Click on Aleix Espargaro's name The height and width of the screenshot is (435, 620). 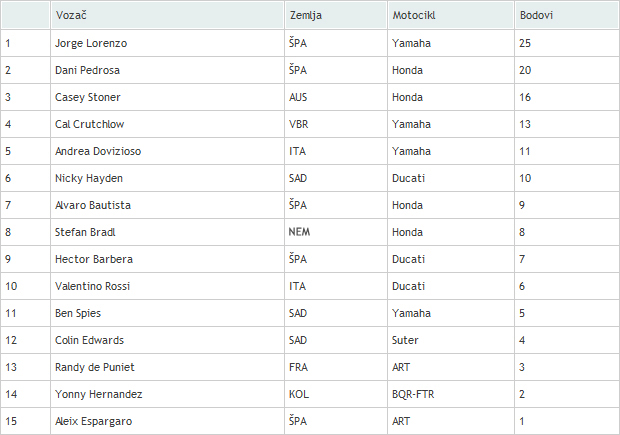tap(94, 421)
